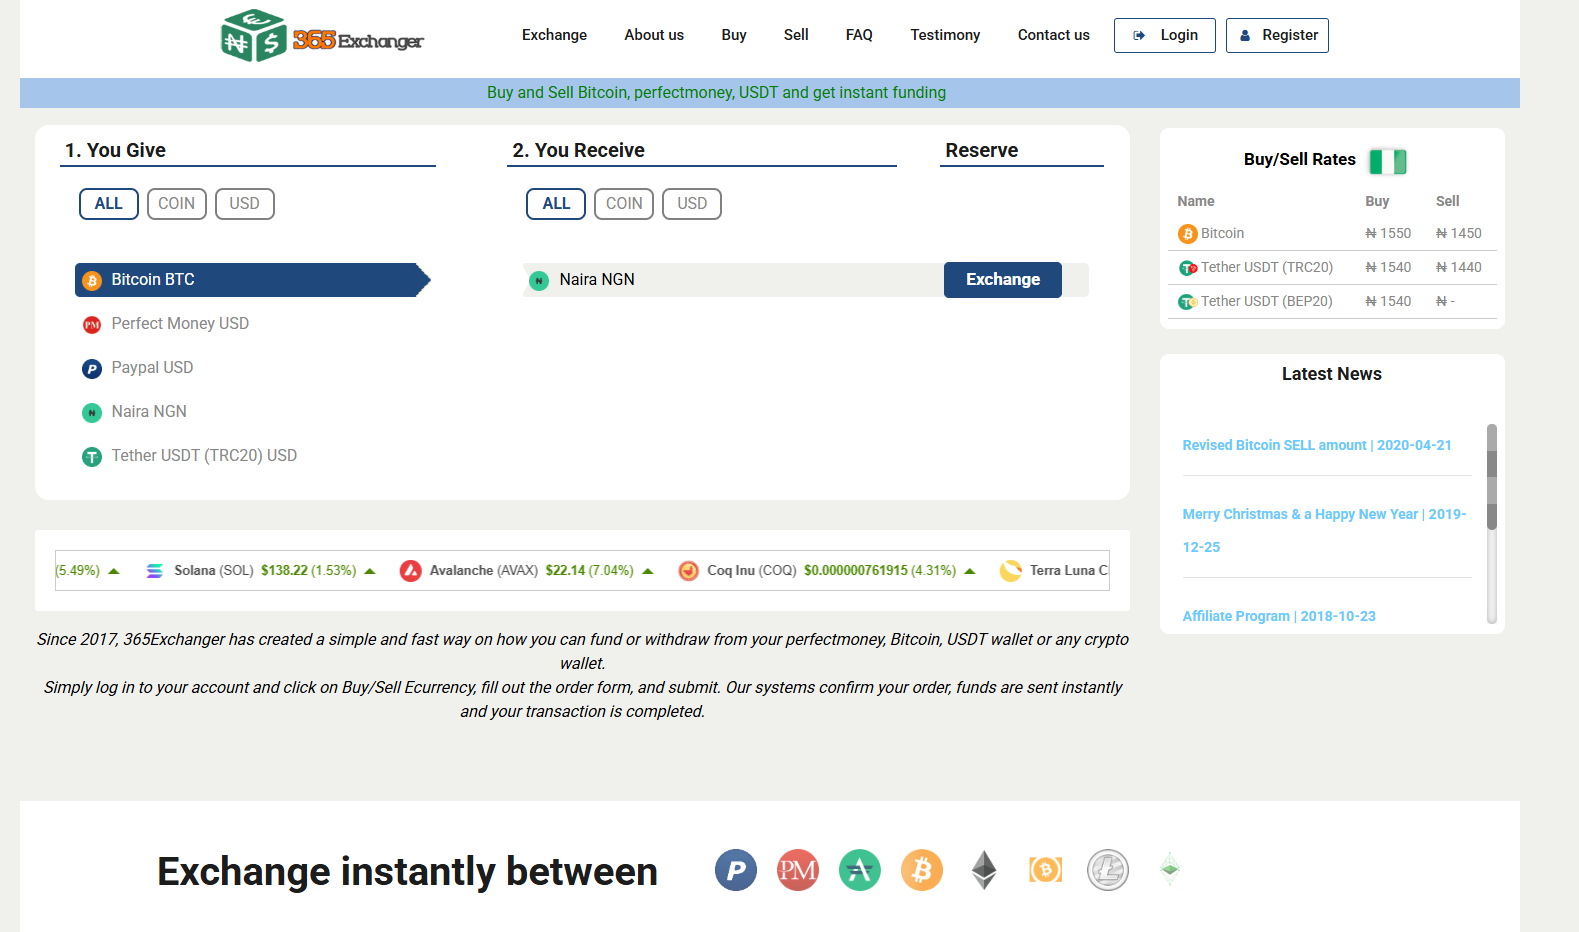Go to the Sell menu item
The image size is (1579, 932).
point(796,35)
